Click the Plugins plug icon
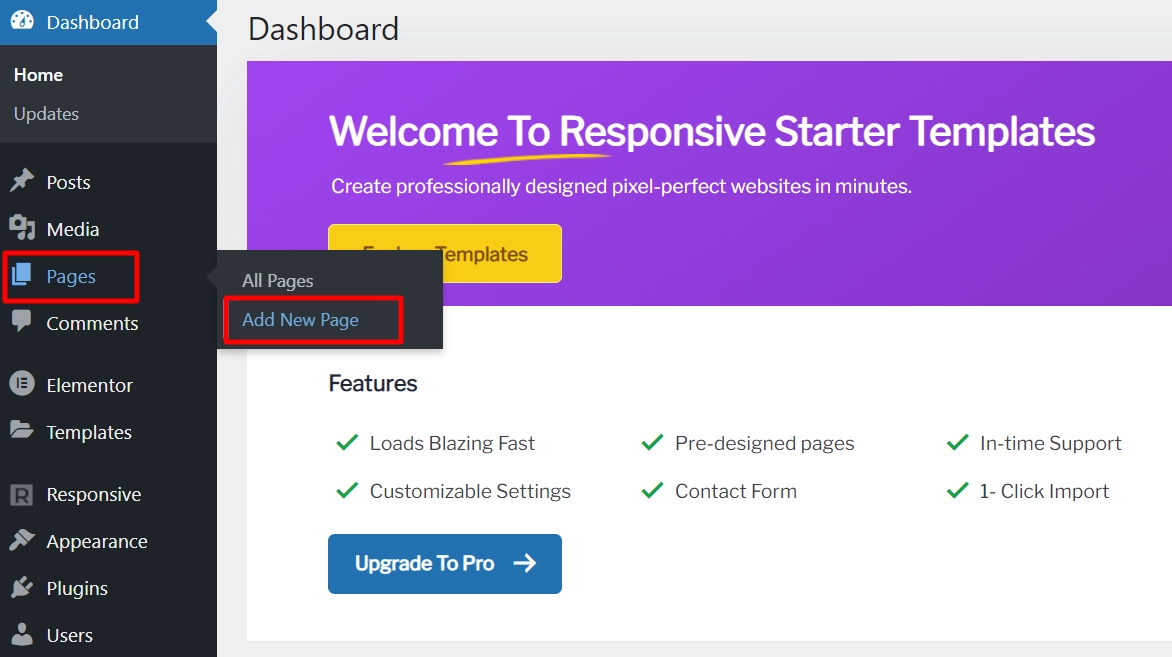 click(x=22, y=587)
